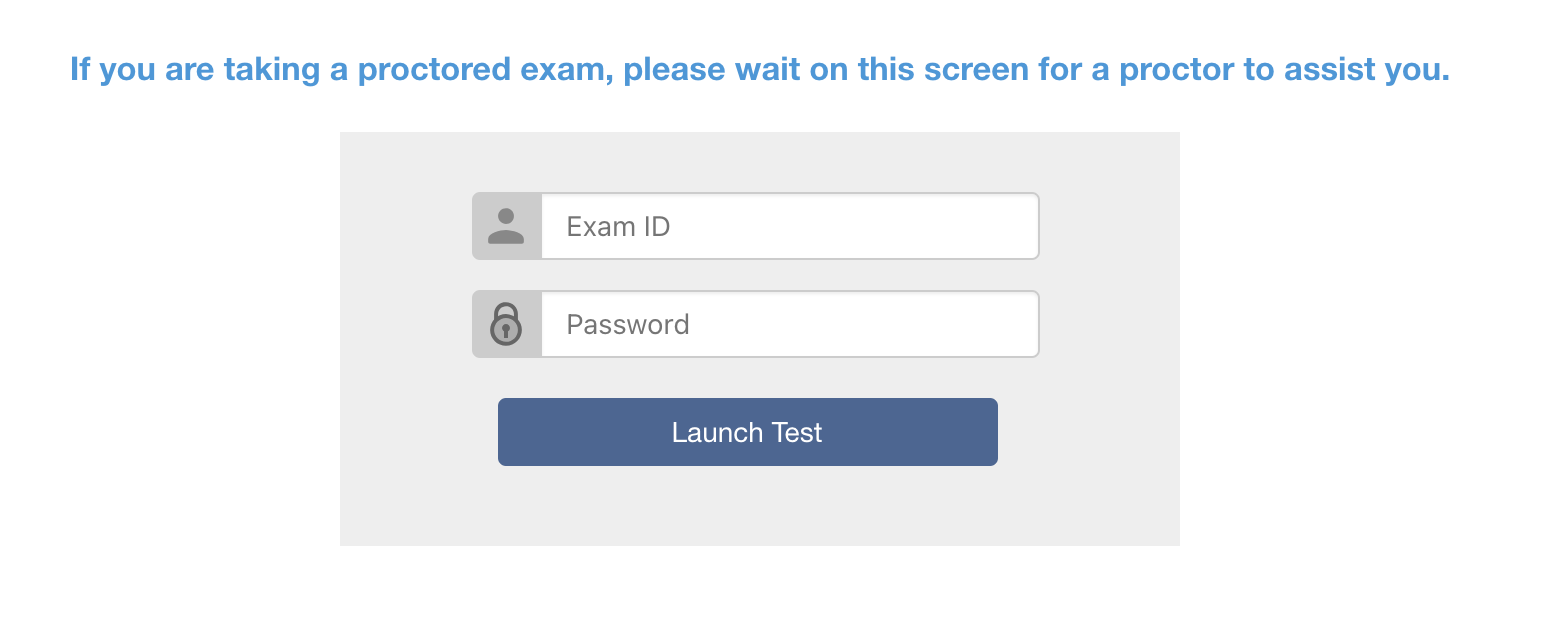Select the user silhouette icon
This screenshot has height=626, width=1560.
506,226
